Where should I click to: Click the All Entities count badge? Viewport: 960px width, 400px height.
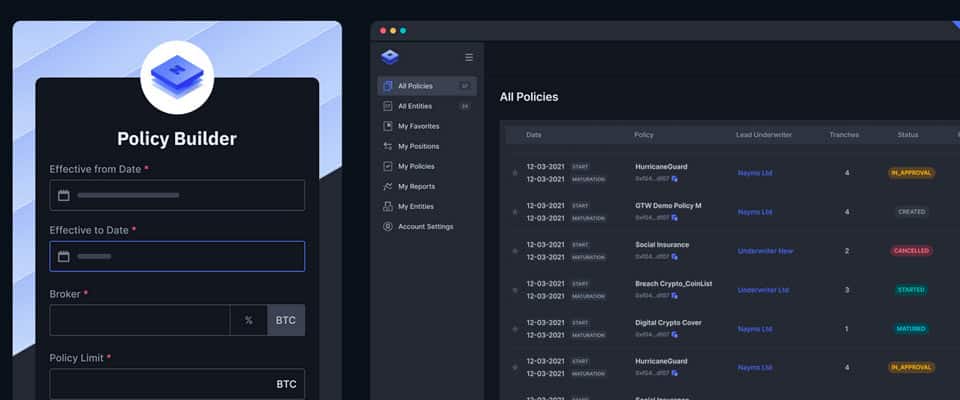click(x=465, y=106)
